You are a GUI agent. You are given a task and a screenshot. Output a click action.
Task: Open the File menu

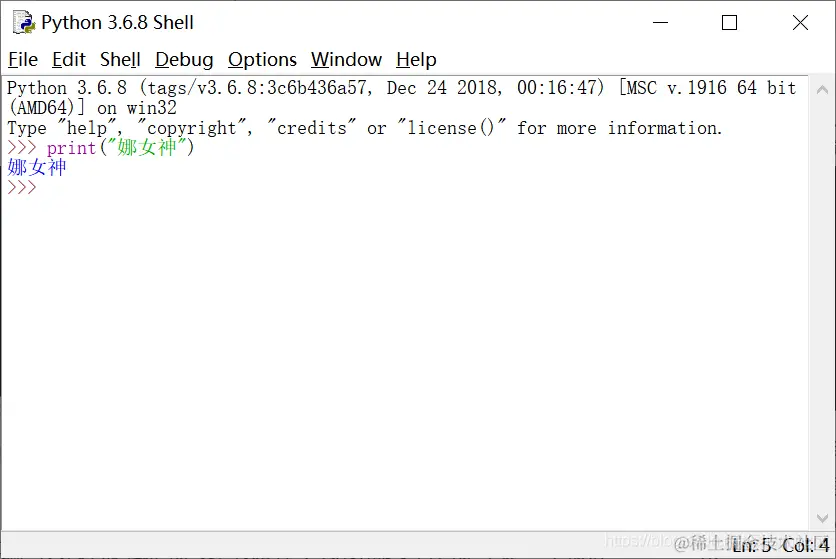[23, 59]
